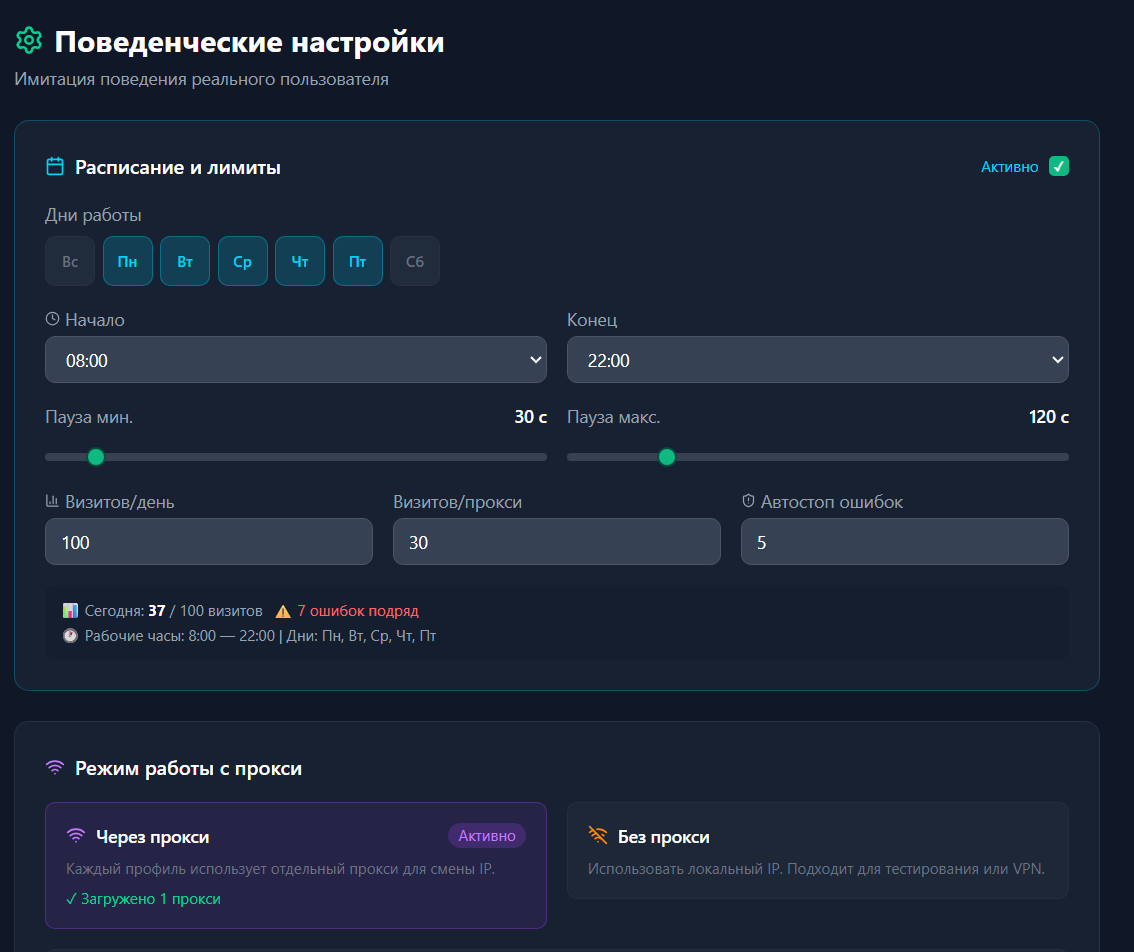Disable the Вт day toggle
This screenshot has width=1134, height=952.
pyautogui.click(x=185, y=261)
